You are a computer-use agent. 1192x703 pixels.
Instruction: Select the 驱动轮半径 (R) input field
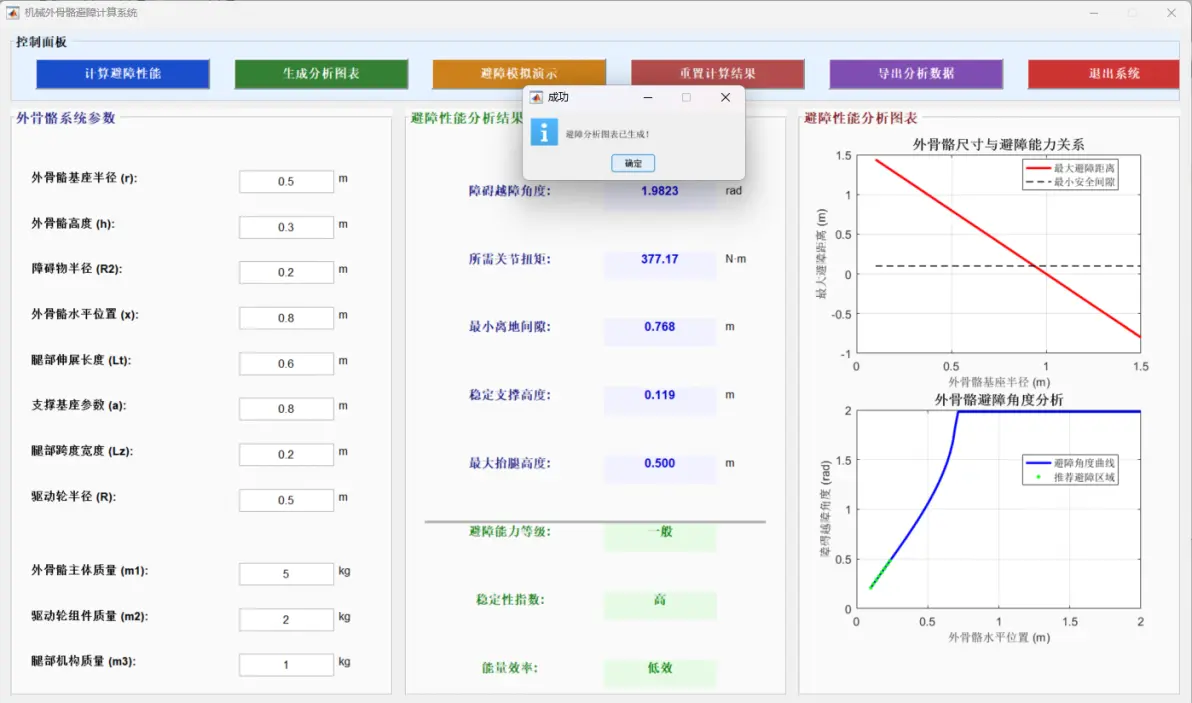pos(286,500)
